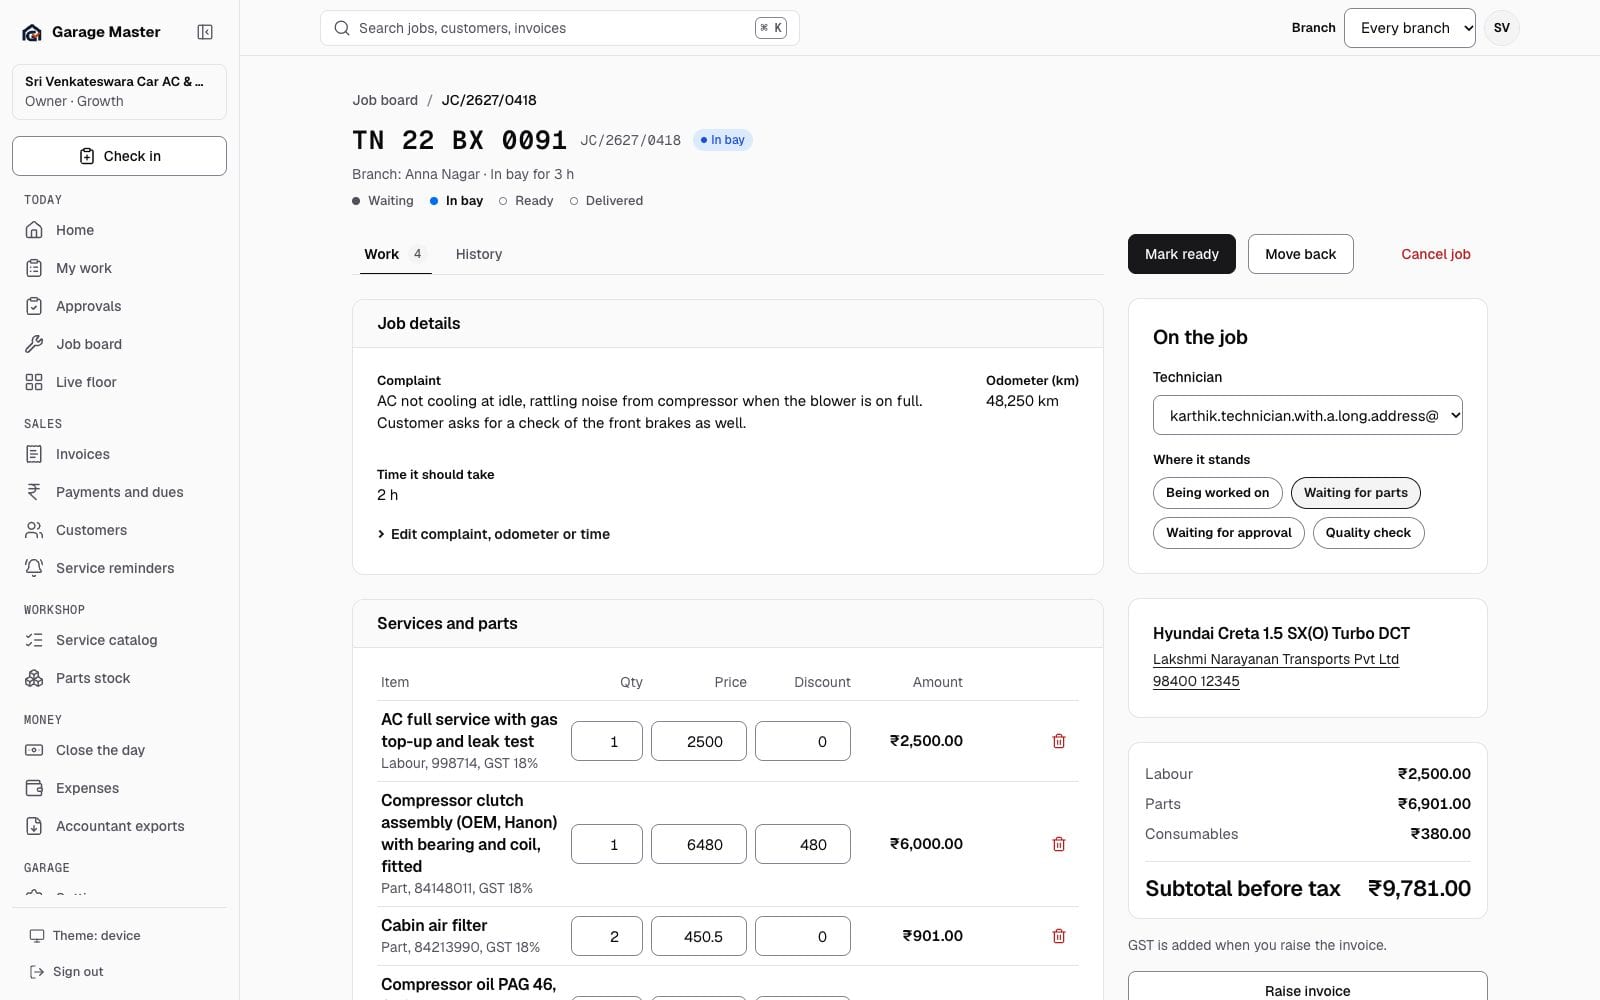Open SV user avatar menu

click(x=1501, y=28)
